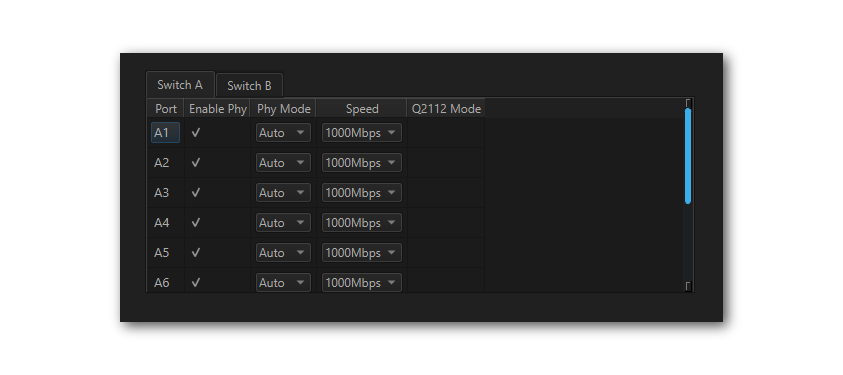Click the blue vertical scrollbar thumb

point(688,156)
